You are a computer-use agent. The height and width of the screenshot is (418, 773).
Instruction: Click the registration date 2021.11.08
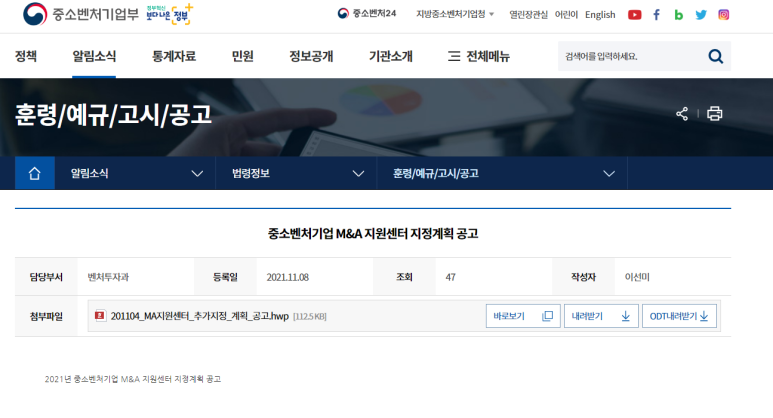tap(287, 278)
